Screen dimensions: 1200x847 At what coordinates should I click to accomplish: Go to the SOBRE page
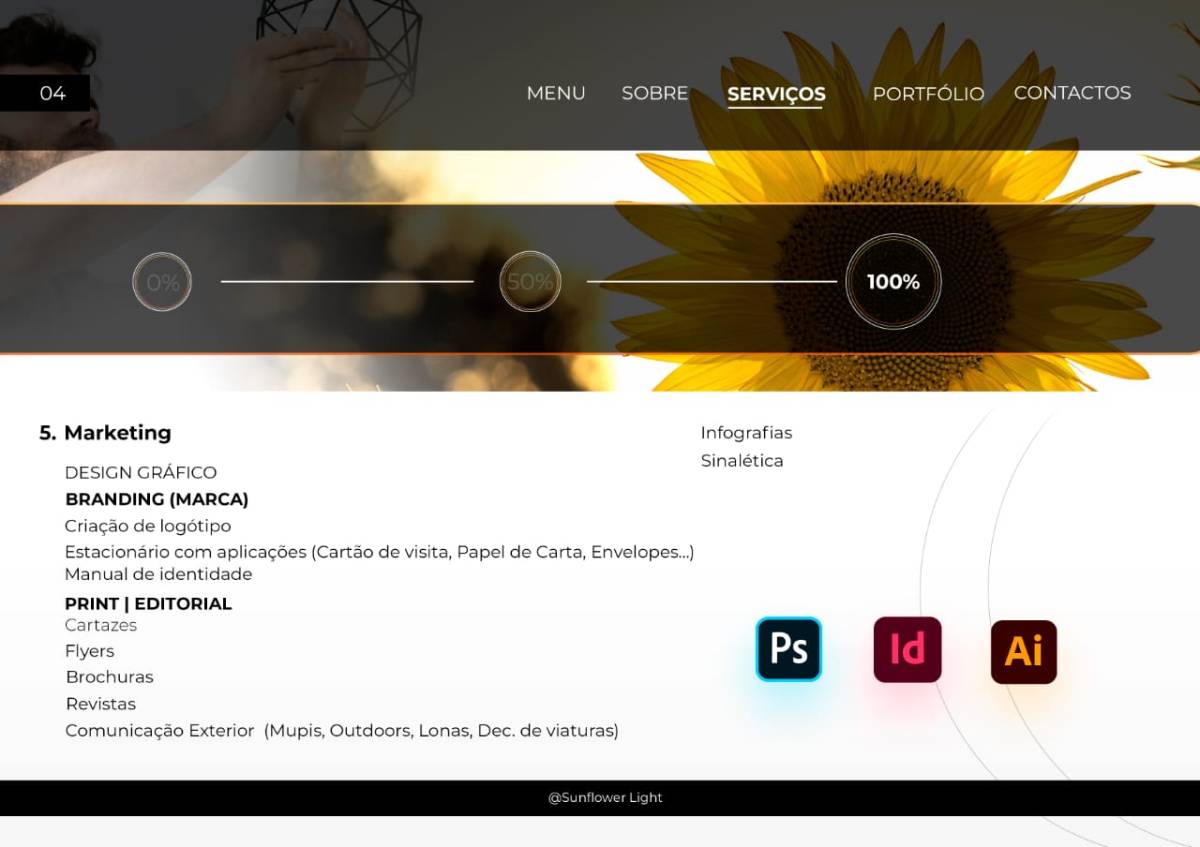tap(655, 93)
